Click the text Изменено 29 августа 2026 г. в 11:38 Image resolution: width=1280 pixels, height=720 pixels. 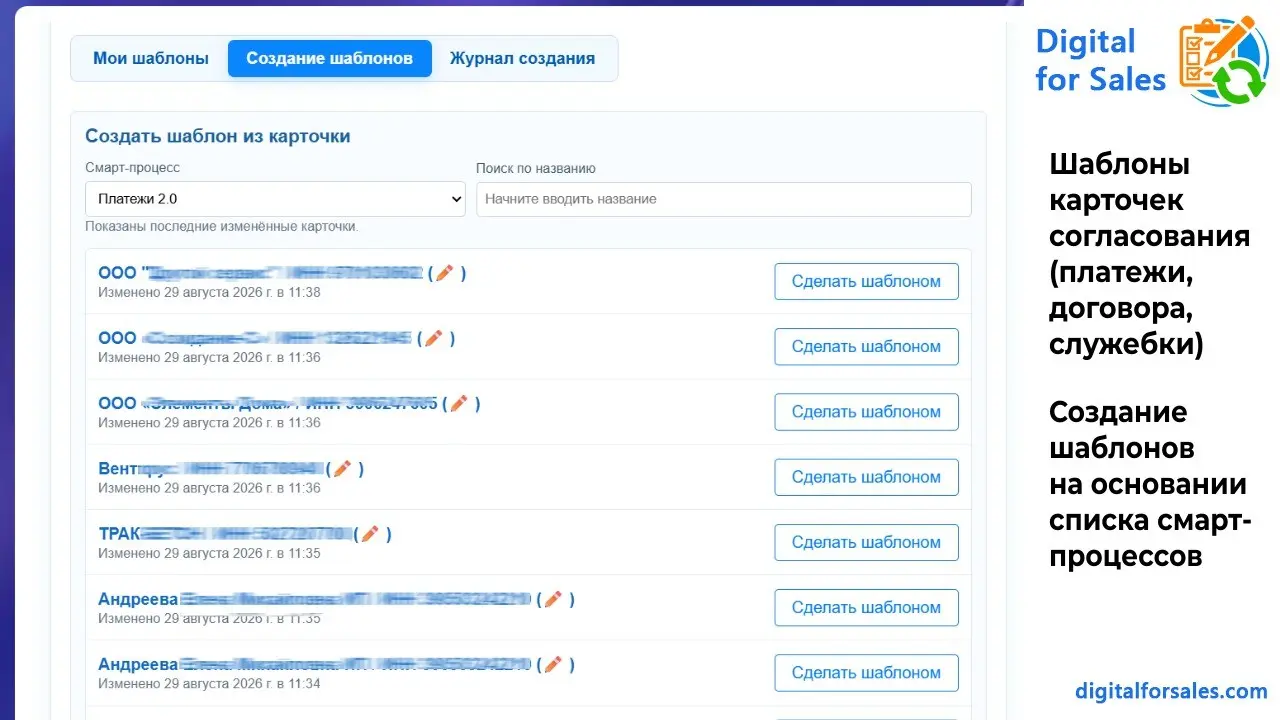tap(209, 292)
